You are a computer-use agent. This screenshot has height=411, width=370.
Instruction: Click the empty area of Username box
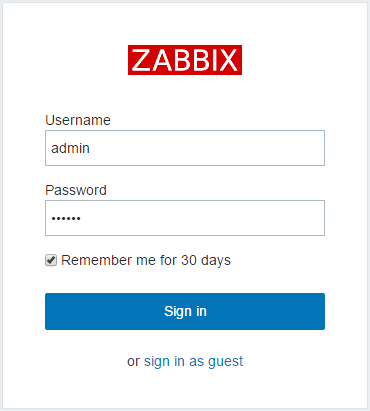click(207, 148)
